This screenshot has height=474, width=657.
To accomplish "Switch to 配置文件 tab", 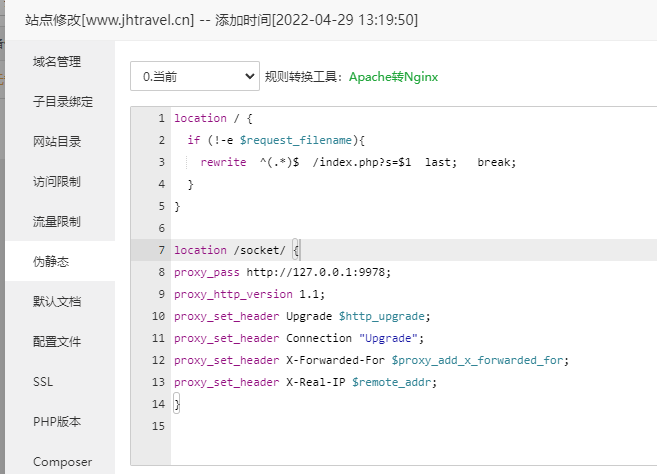I will click(57, 342).
